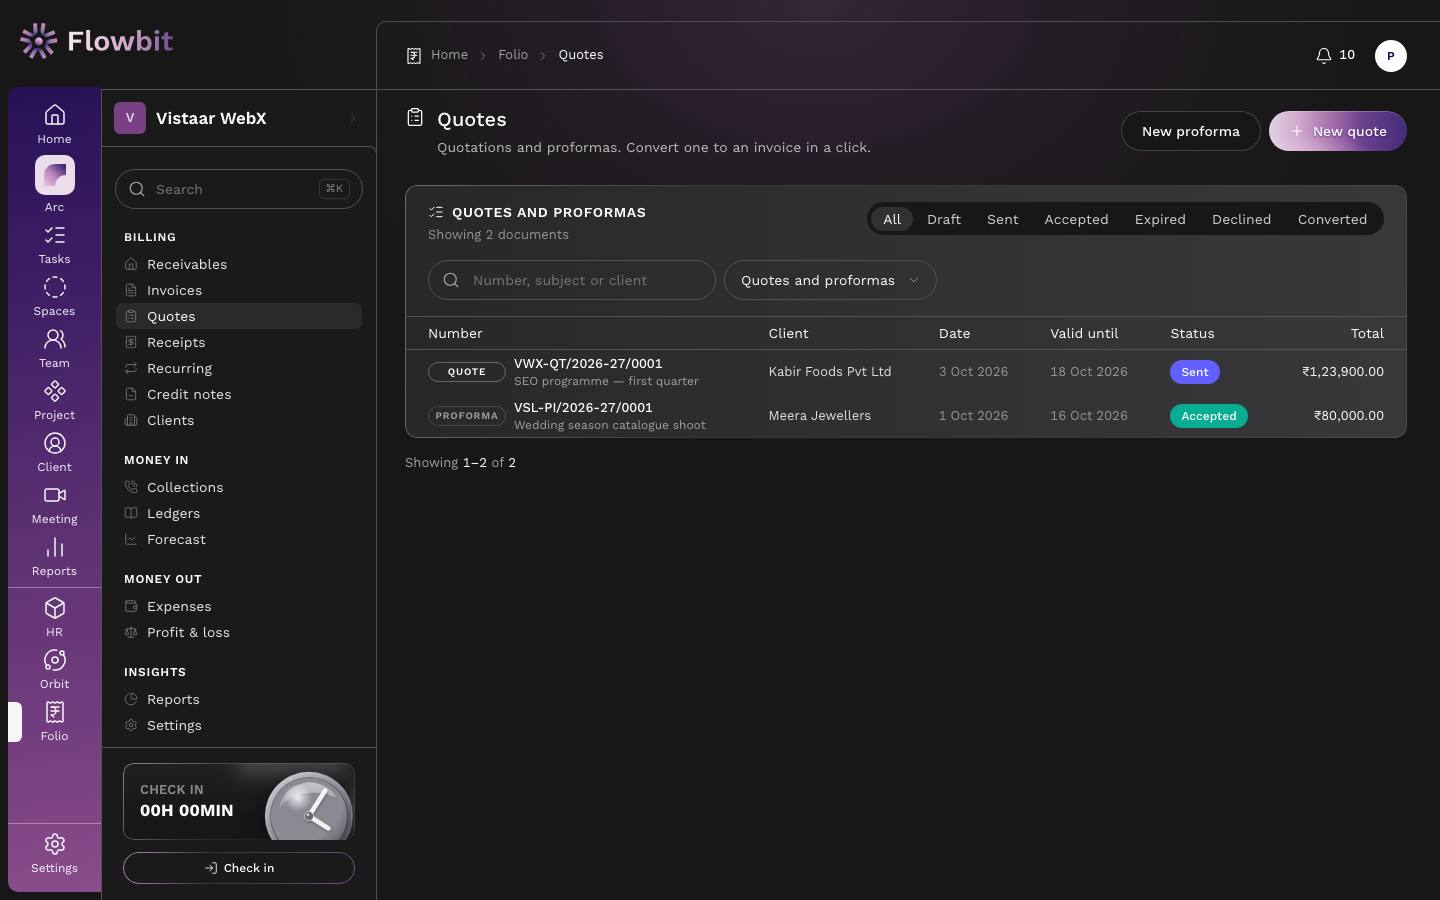Open the Arc app icon
The height and width of the screenshot is (900, 1440).
(54, 184)
